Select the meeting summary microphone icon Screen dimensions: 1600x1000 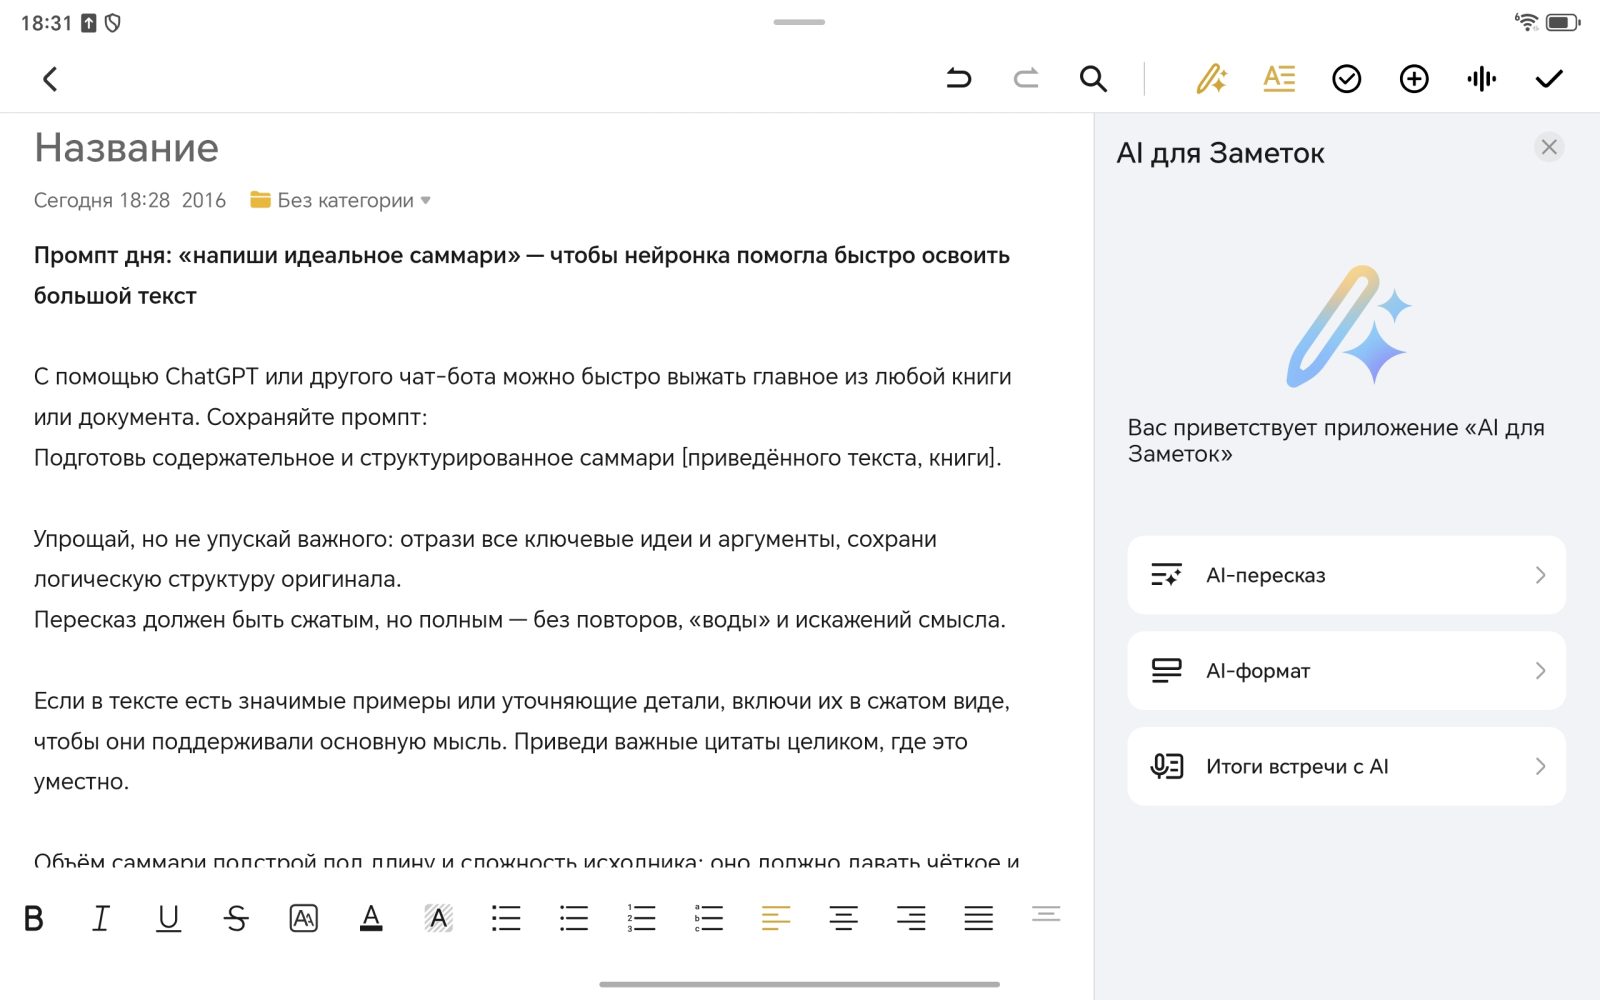1166,767
